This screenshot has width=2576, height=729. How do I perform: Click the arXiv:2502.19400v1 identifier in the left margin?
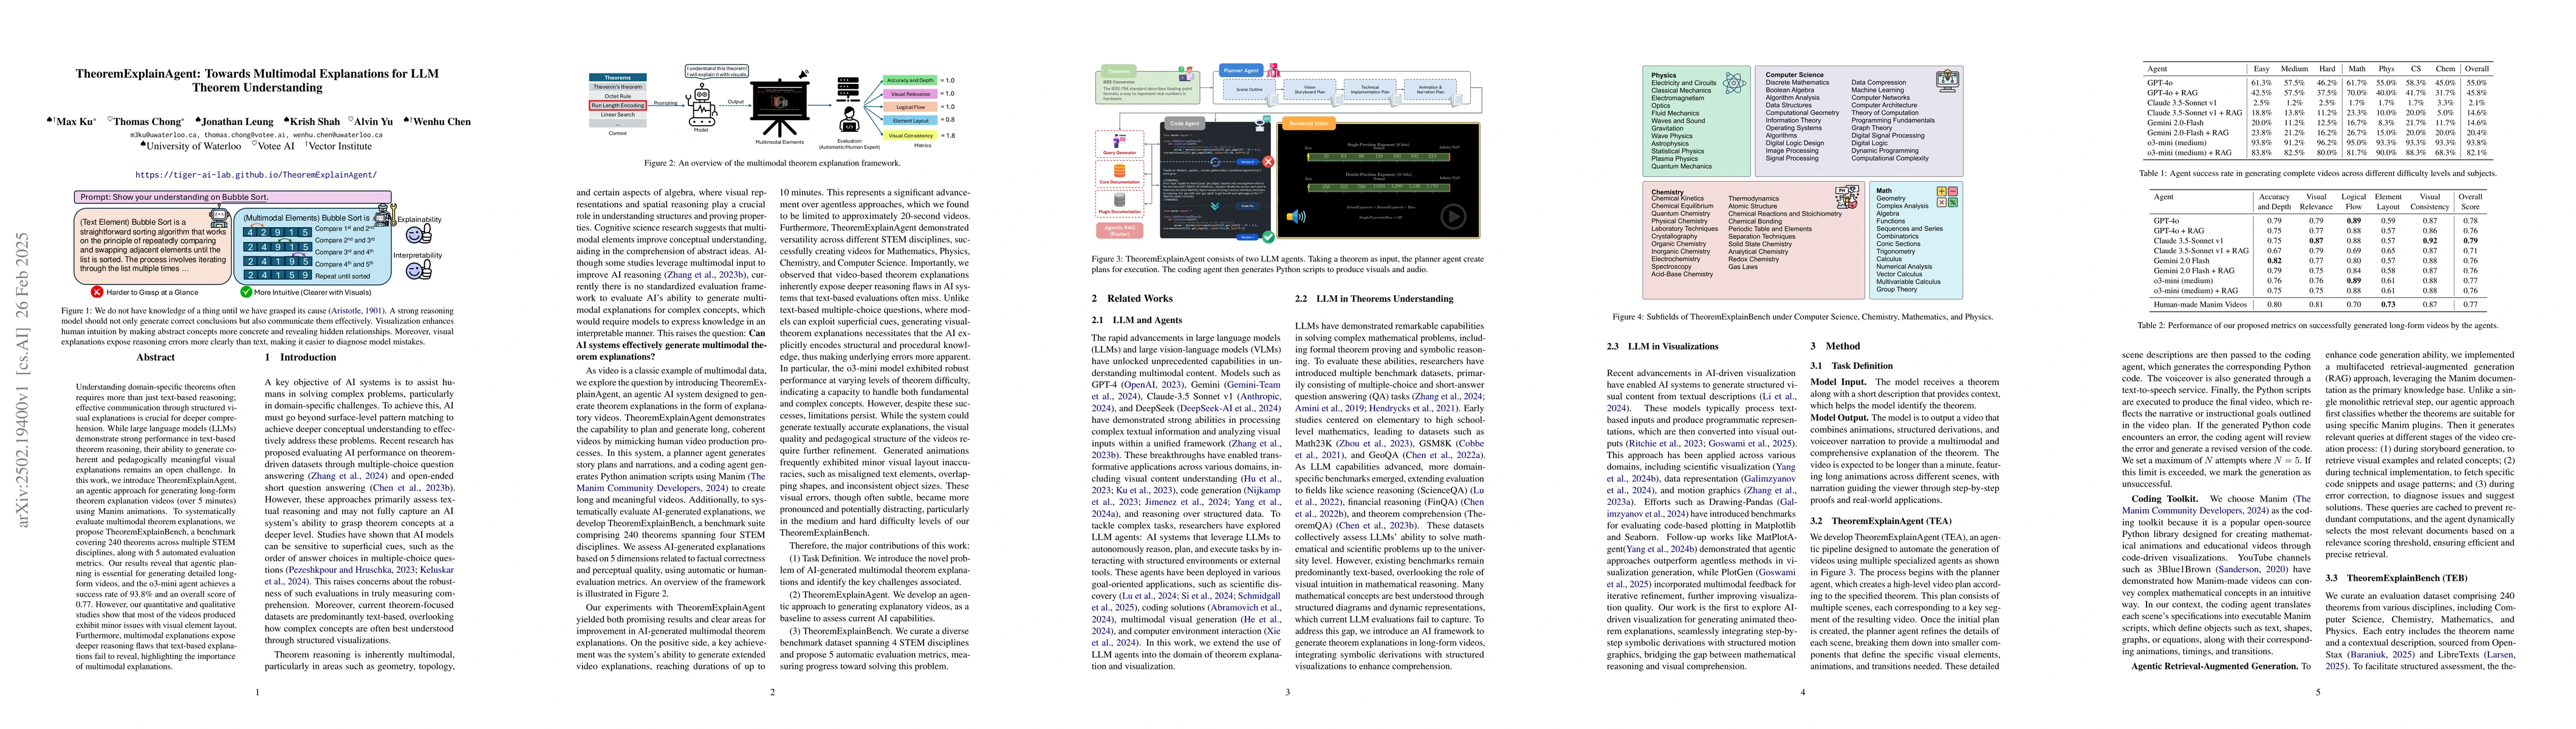[22, 380]
